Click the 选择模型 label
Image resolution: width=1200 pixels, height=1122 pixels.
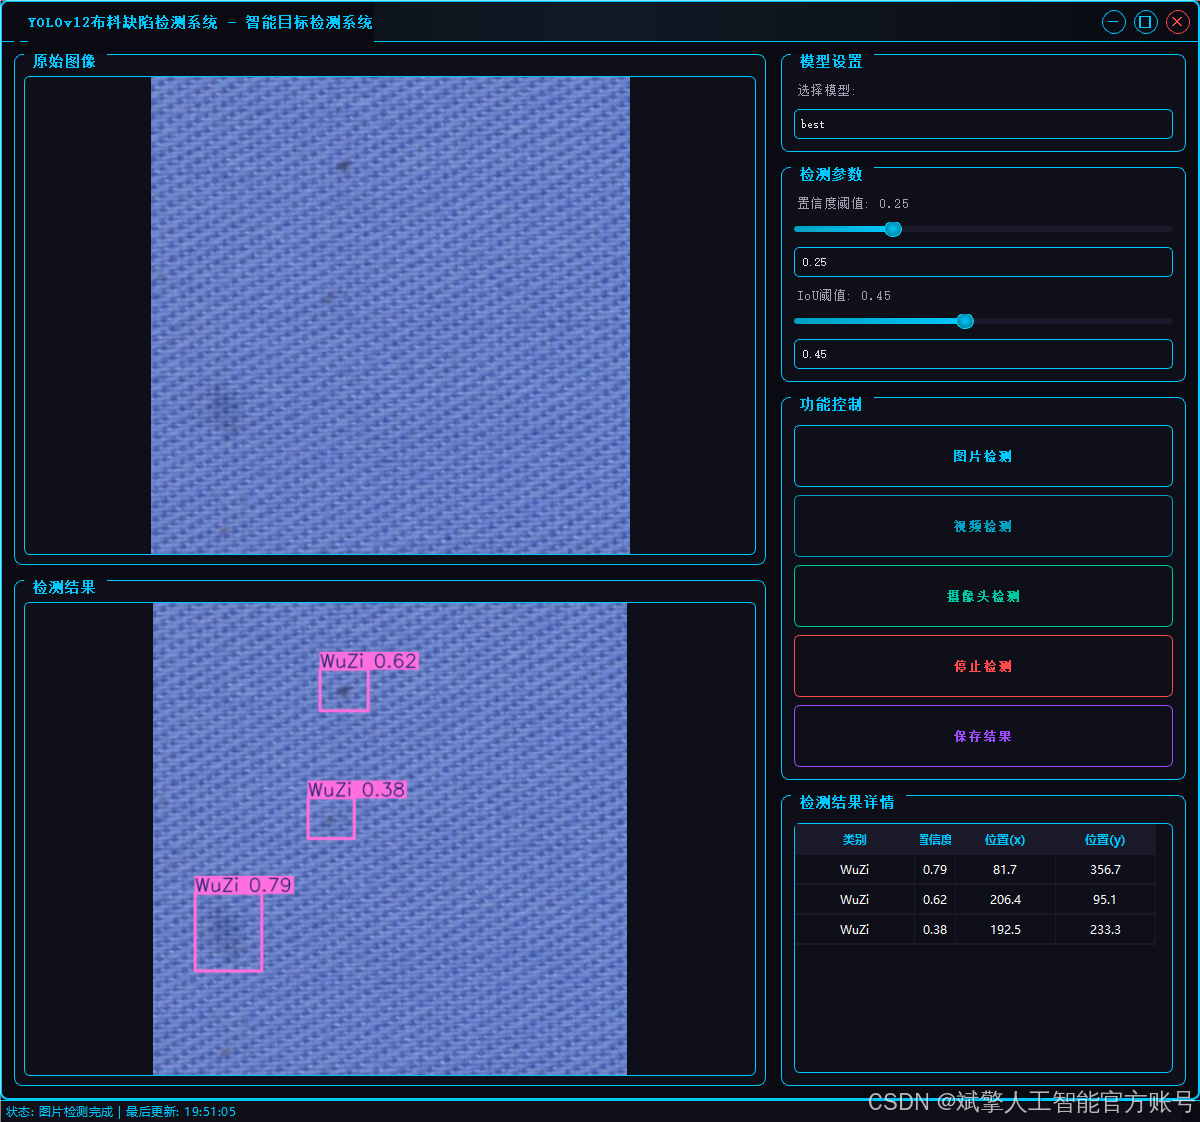click(826, 90)
